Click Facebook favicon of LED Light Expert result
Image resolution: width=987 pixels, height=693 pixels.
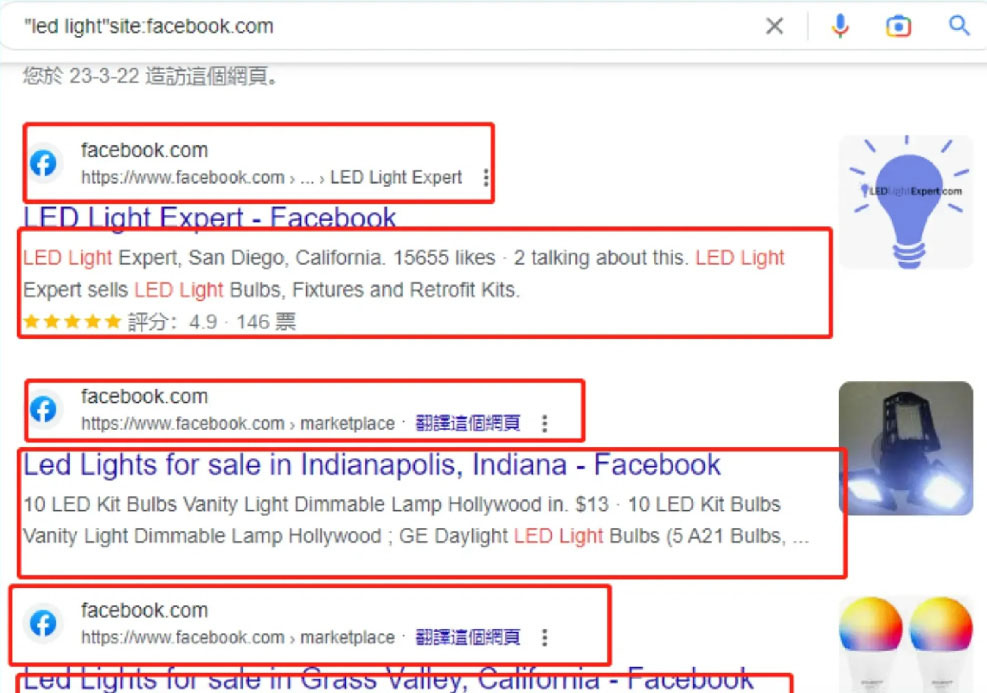[x=43, y=163]
